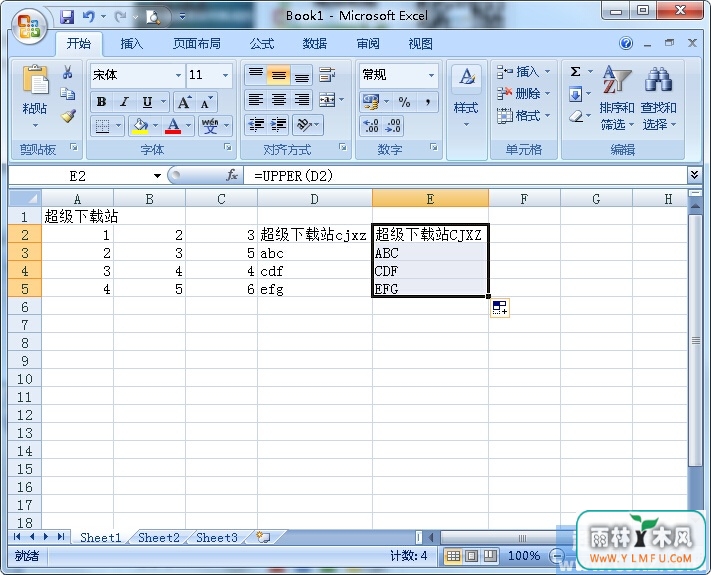Open the fill color dropdown arrow

click(156, 126)
